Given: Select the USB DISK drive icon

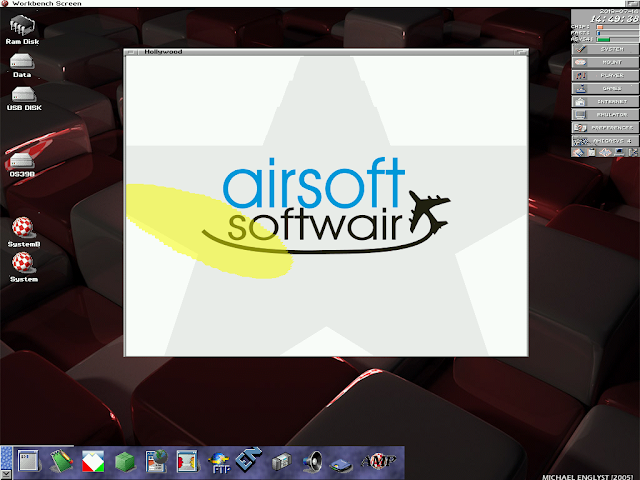Looking at the screenshot, I should click(24, 99).
